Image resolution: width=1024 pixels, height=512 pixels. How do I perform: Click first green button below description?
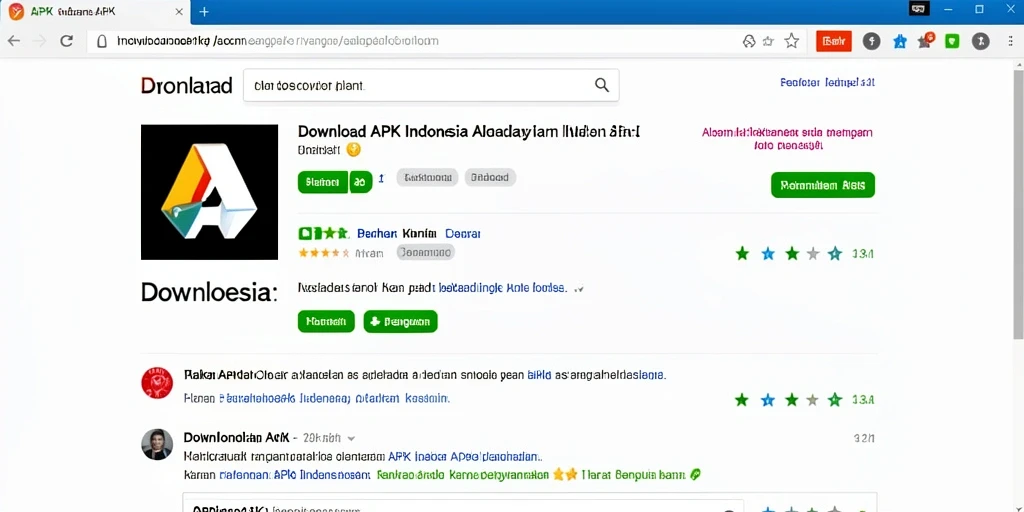pos(326,321)
